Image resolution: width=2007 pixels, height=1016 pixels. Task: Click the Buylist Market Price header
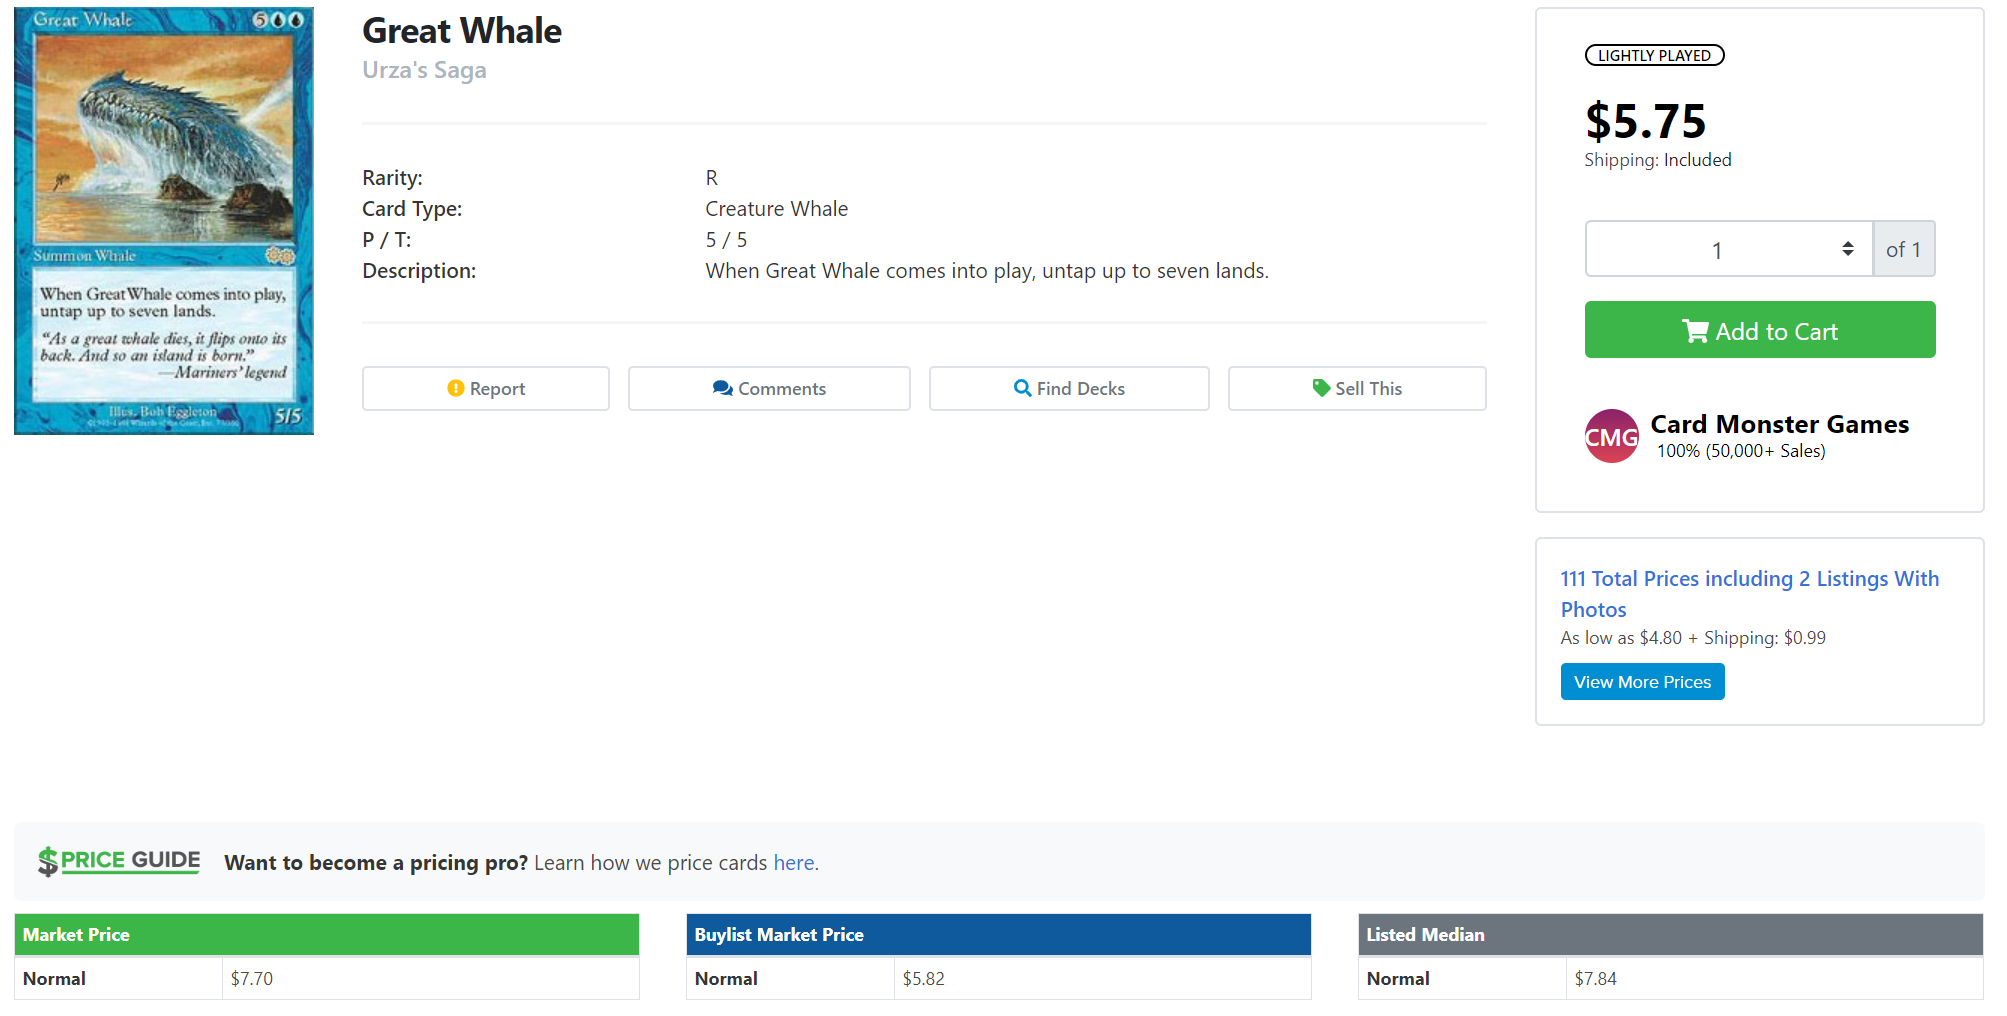[998, 934]
